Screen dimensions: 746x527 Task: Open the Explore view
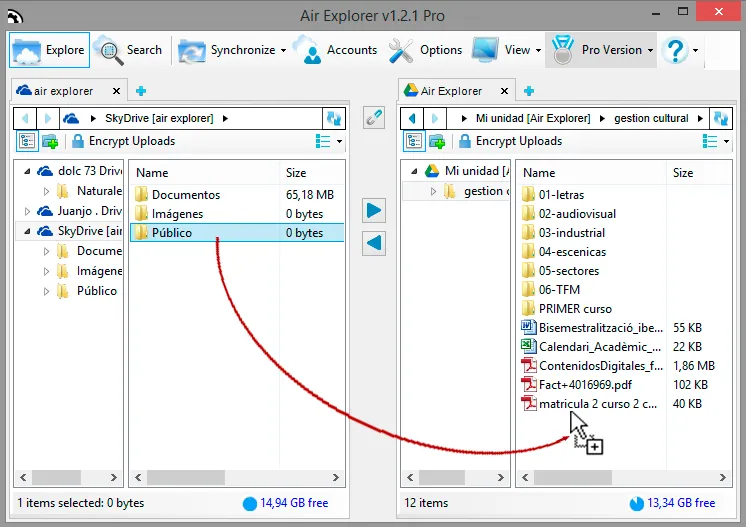coord(49,50)
